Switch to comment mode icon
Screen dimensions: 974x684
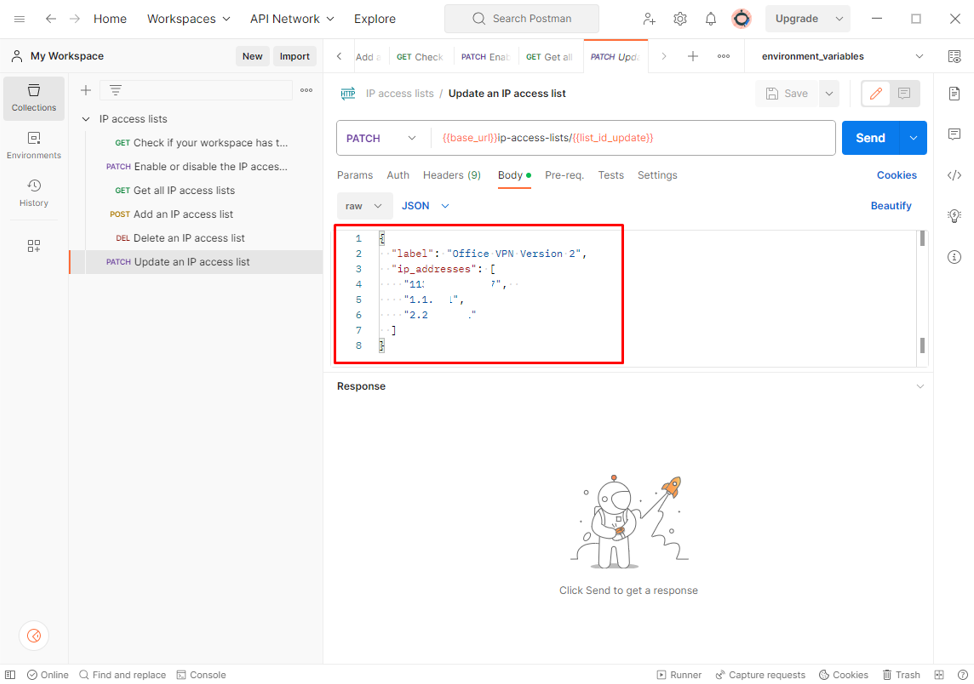[x=904, y=94]
